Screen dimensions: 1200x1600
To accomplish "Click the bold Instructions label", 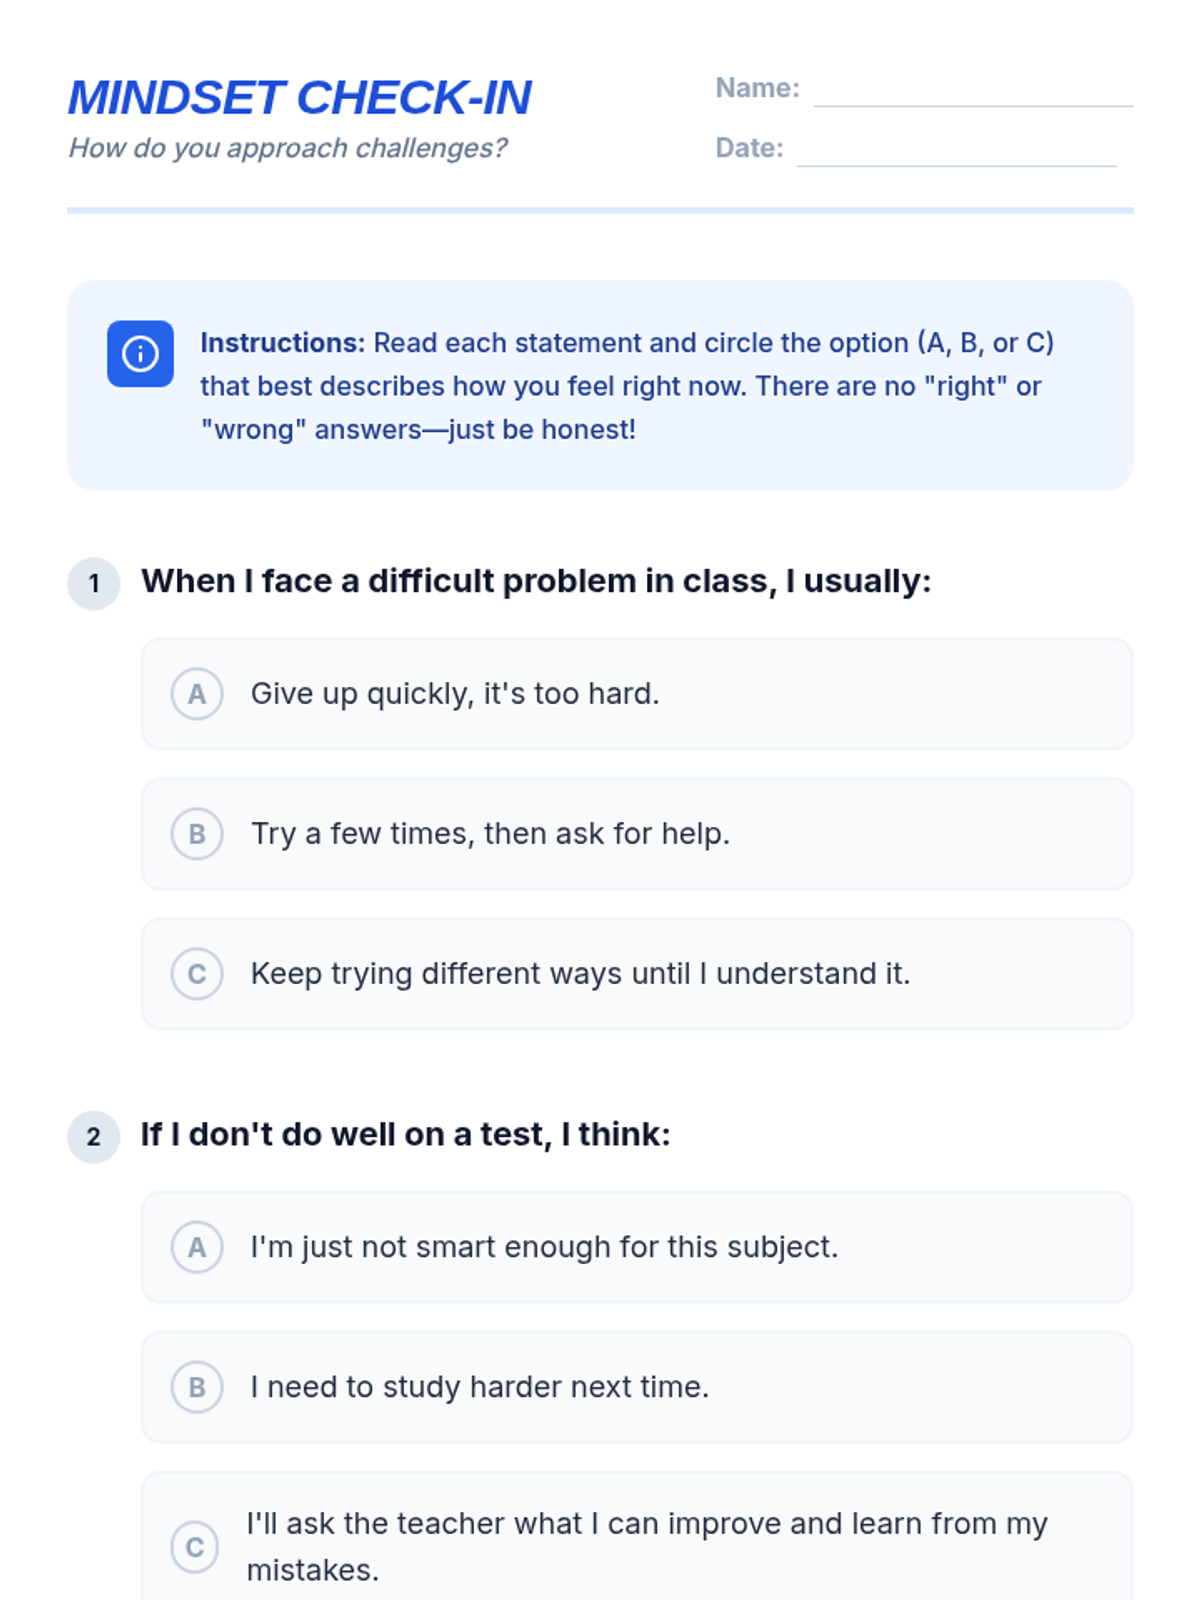I will tap(282, 343).
